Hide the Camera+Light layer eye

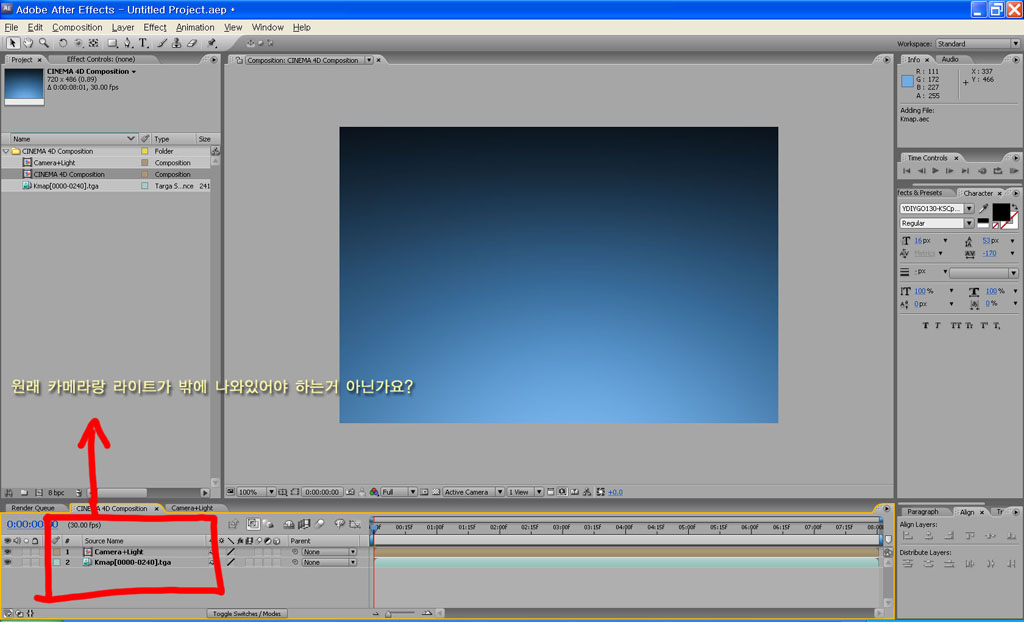click(x=7, y=552)
